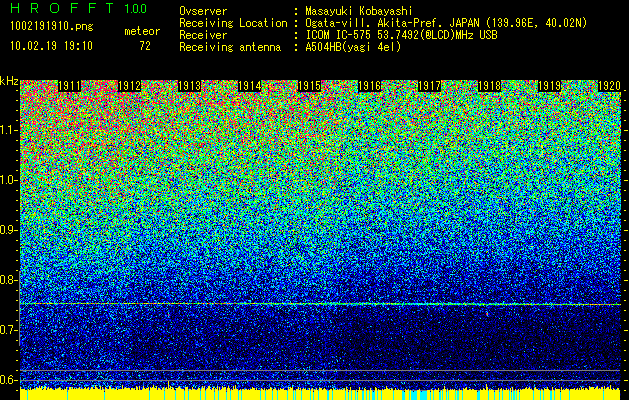Click the 1915 time marker

(x=309, y=86)
